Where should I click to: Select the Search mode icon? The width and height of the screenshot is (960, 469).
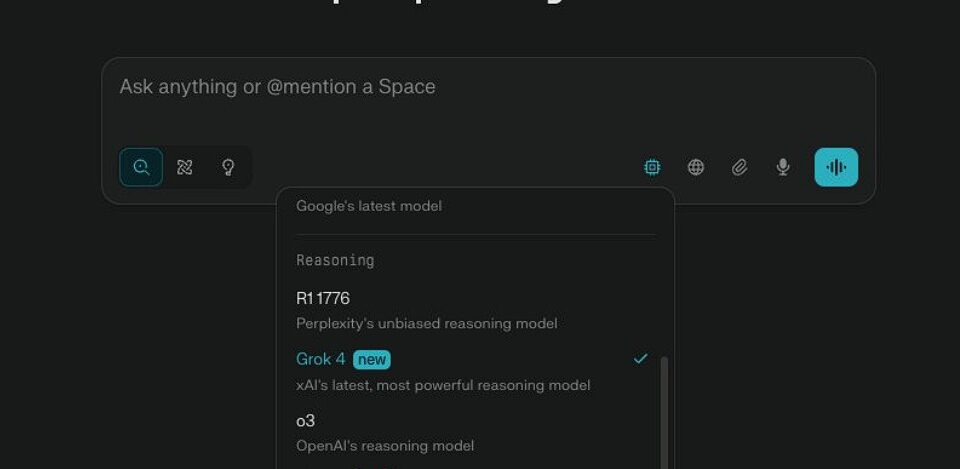pyautogui.click(x=141, y=167)
